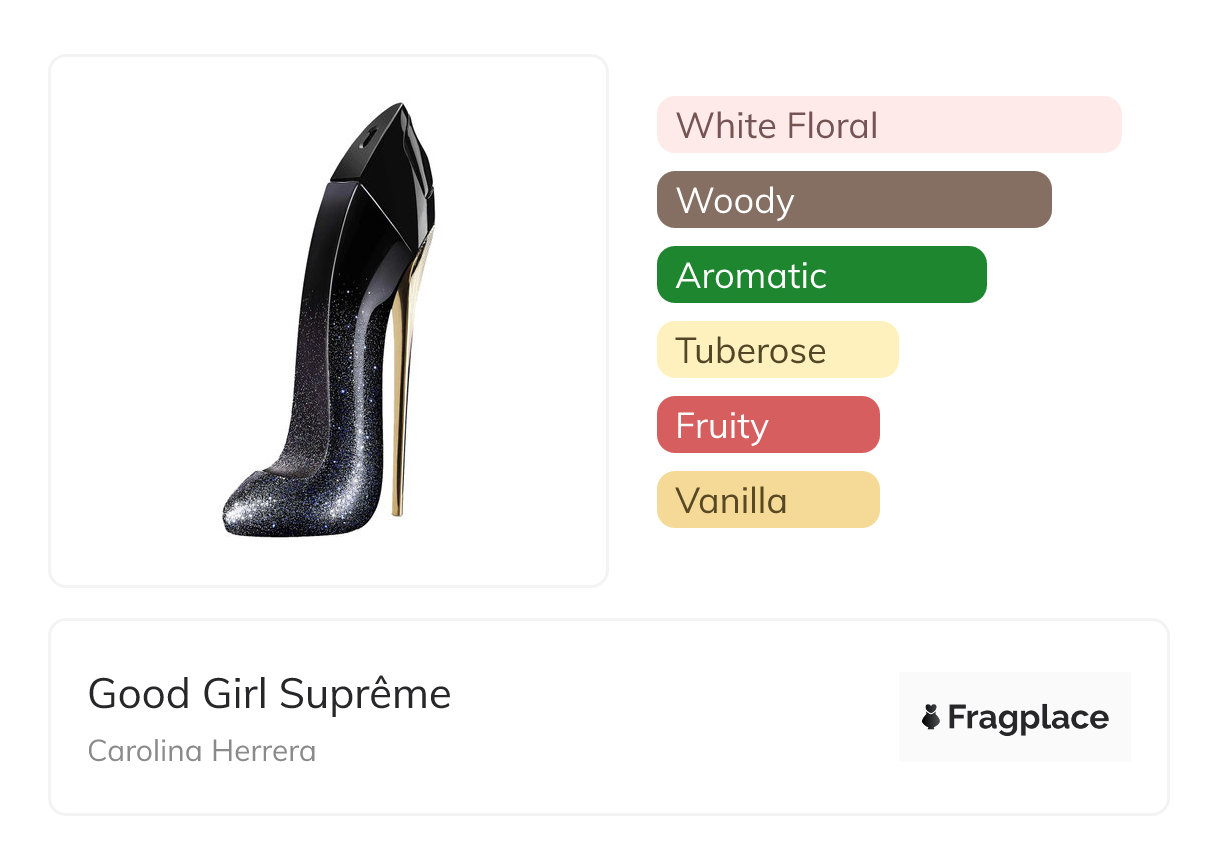Click the gold heel of the stiletto
This screenshot has height=864, width=1218.
407,400
